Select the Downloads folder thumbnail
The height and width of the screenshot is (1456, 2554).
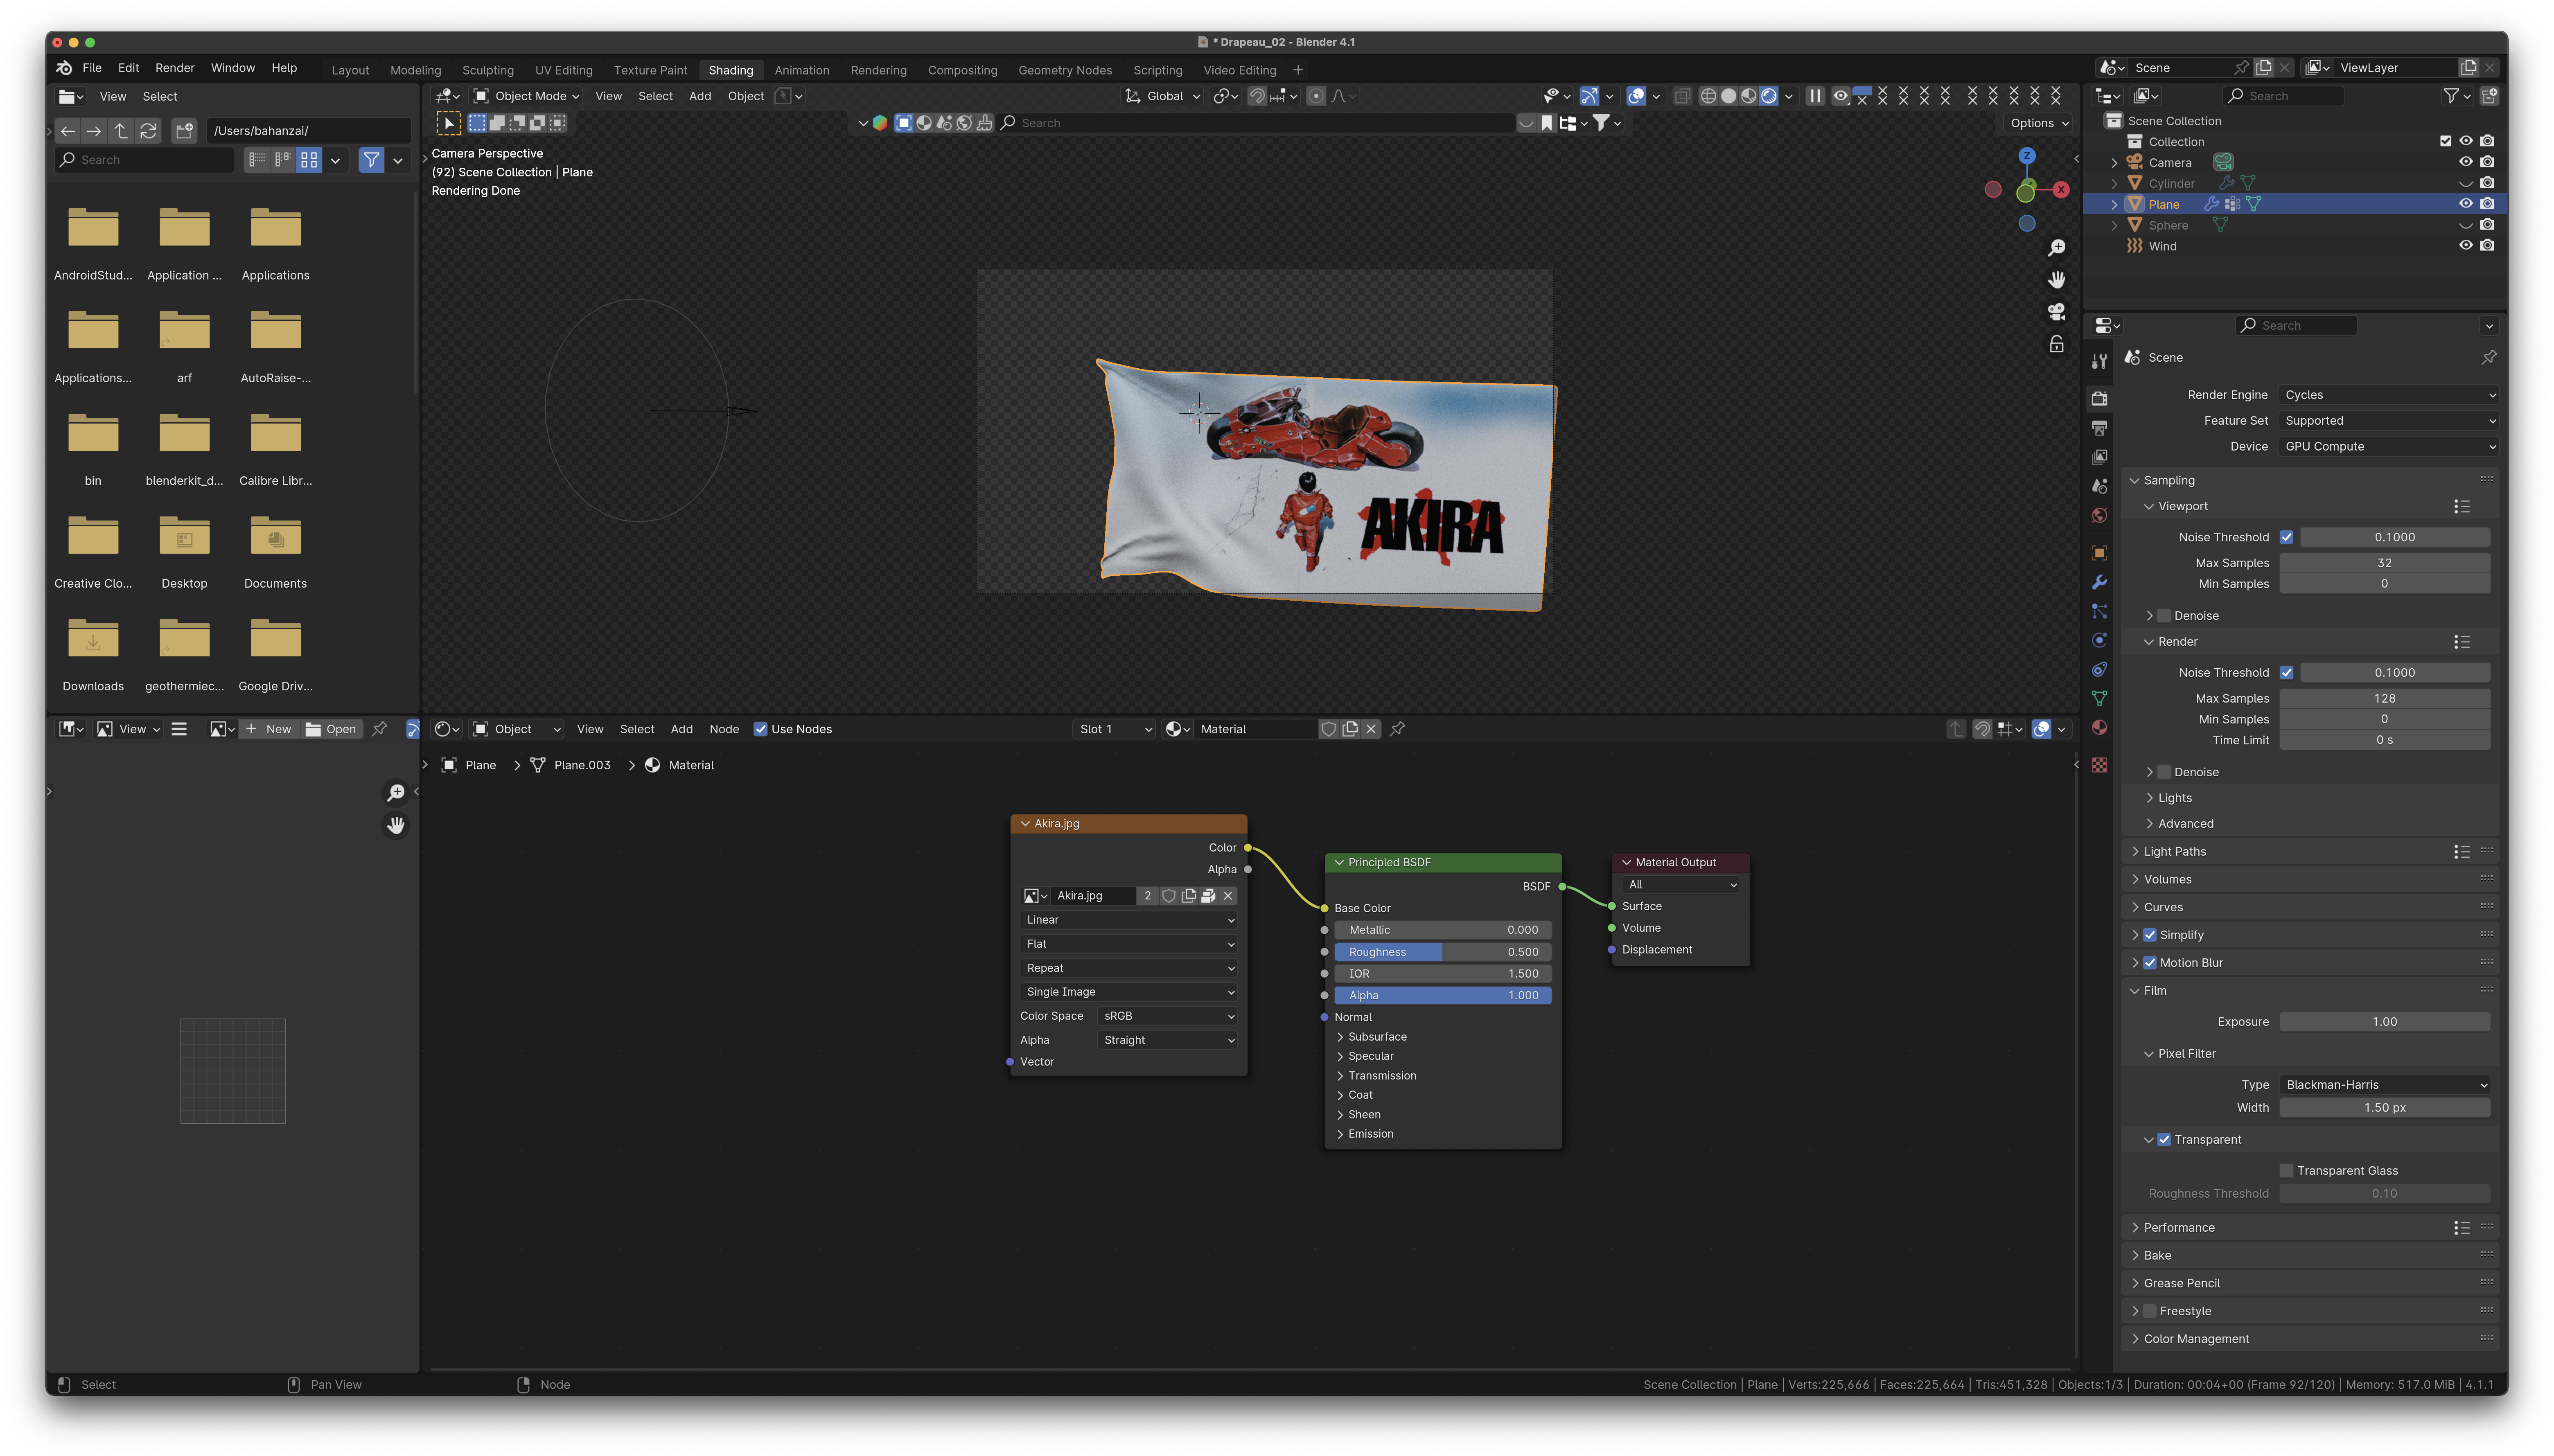(93, 639)
